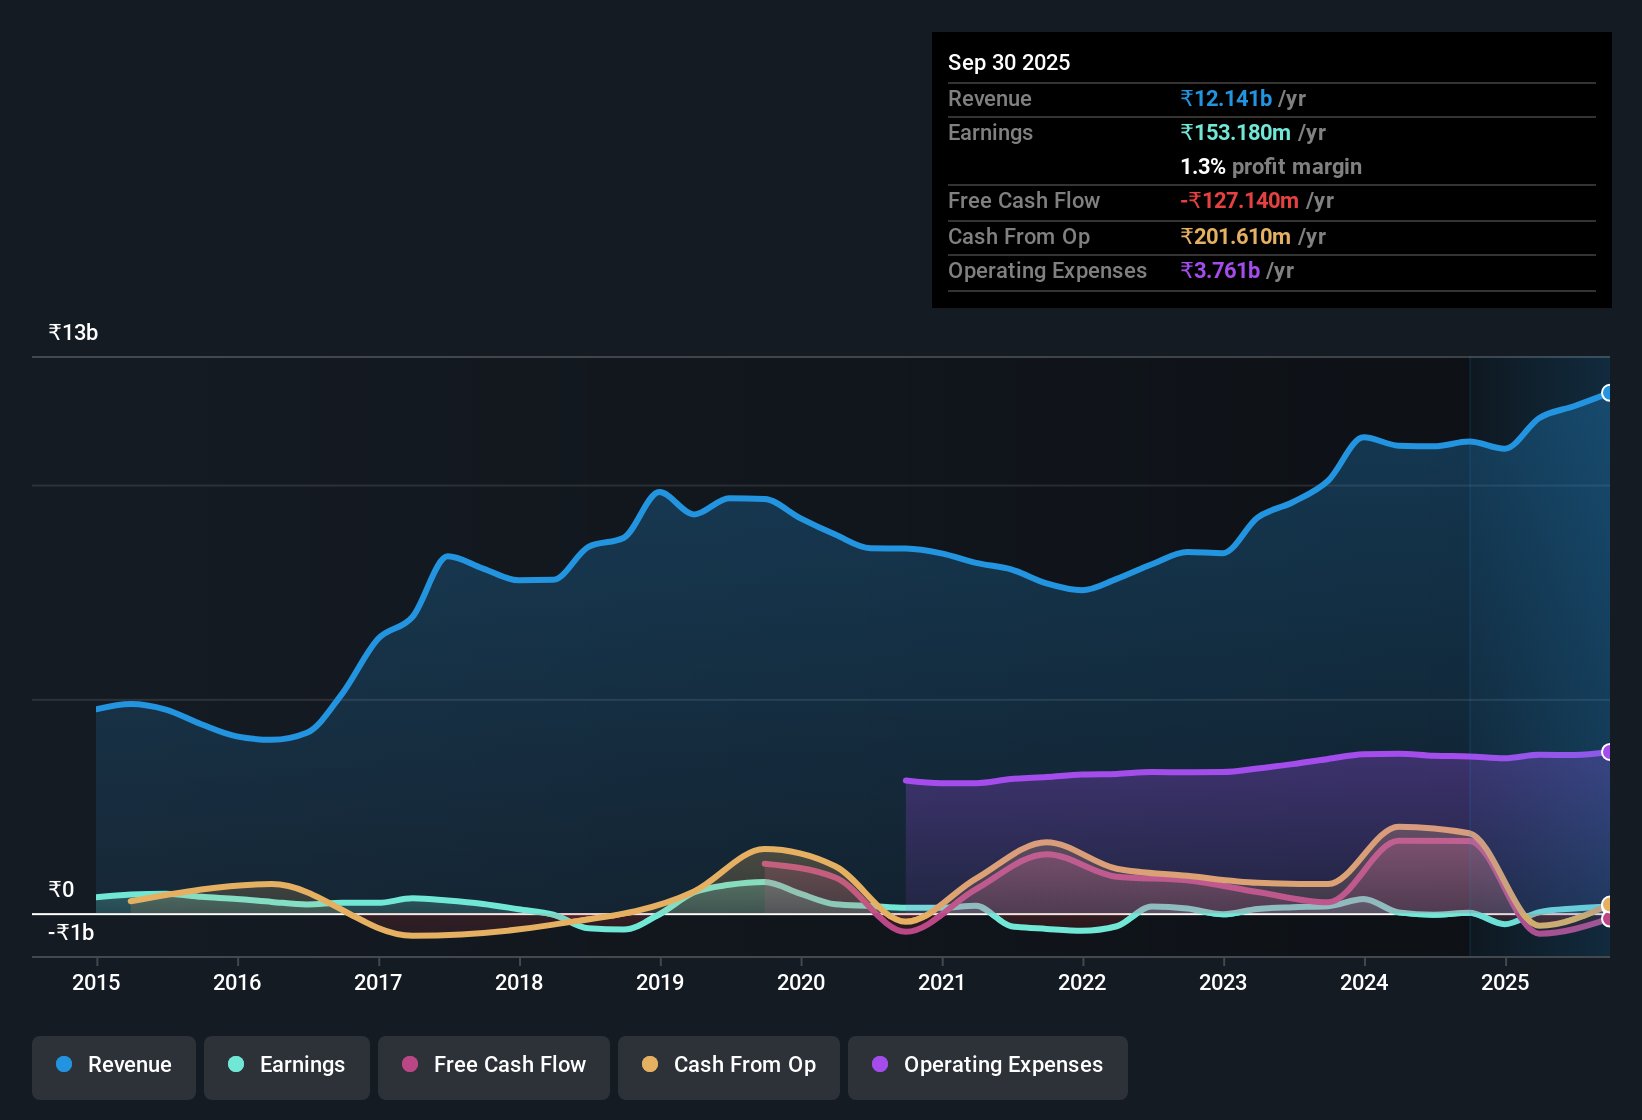The width and height of the screenshot is (1642, 1120).
Task: Click the 2024 peak of the Revenue line
Action: 1363,436
